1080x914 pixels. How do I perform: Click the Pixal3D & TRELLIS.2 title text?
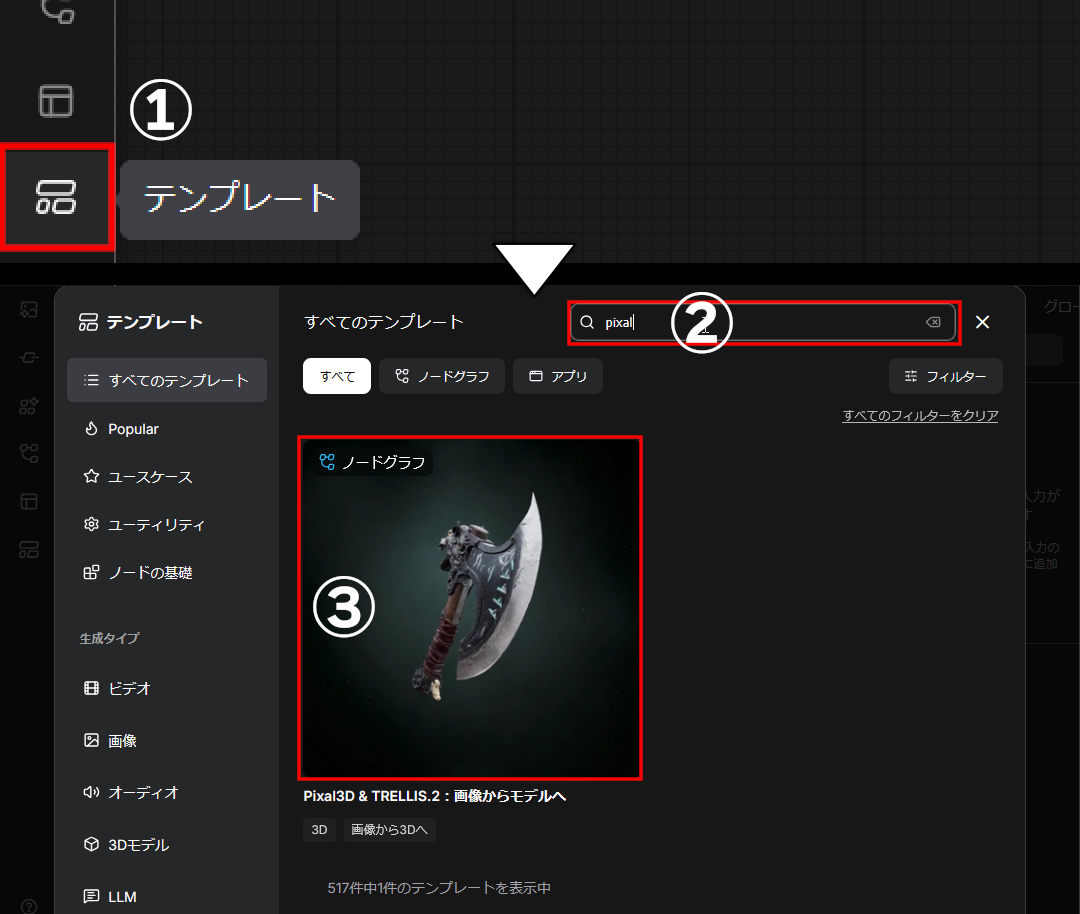(x=435, y=796)
